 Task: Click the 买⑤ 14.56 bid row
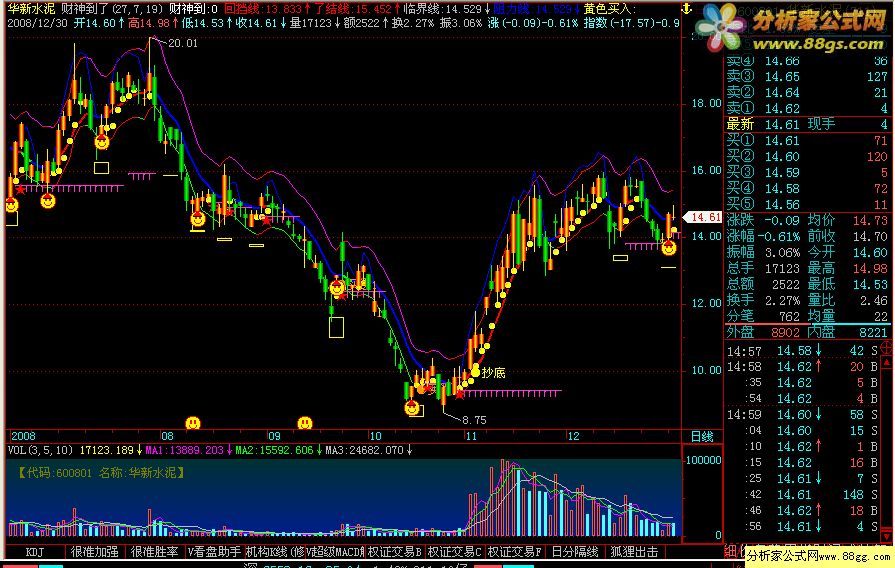[x=807, y=204]
